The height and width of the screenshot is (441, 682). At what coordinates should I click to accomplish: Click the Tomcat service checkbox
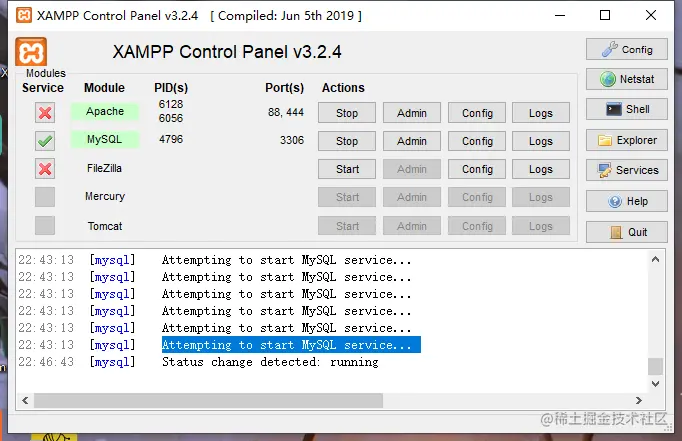pos(45,226)
